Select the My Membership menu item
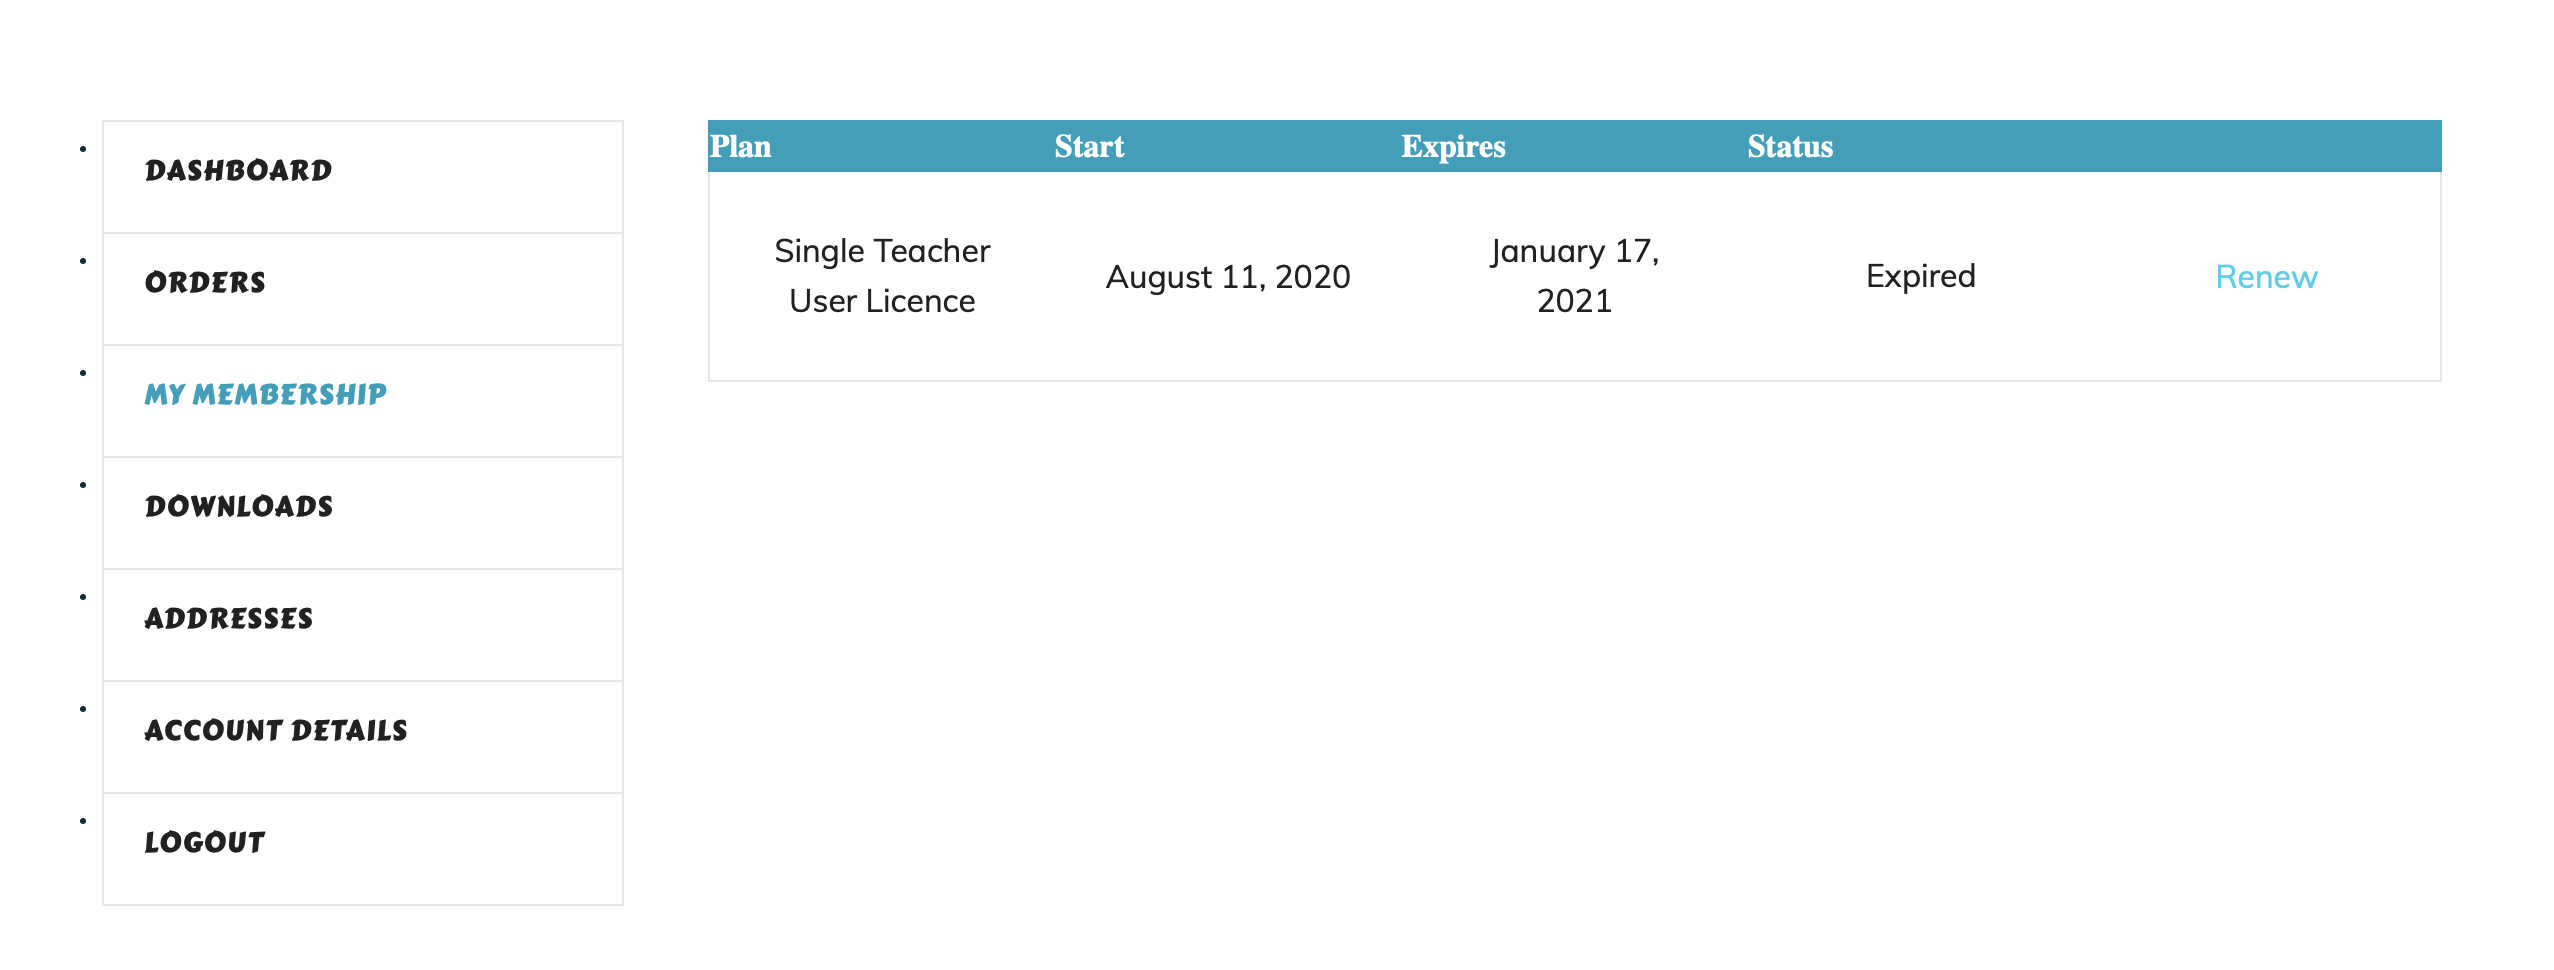Screen dimensions: 2554x970 click(265, 395)
